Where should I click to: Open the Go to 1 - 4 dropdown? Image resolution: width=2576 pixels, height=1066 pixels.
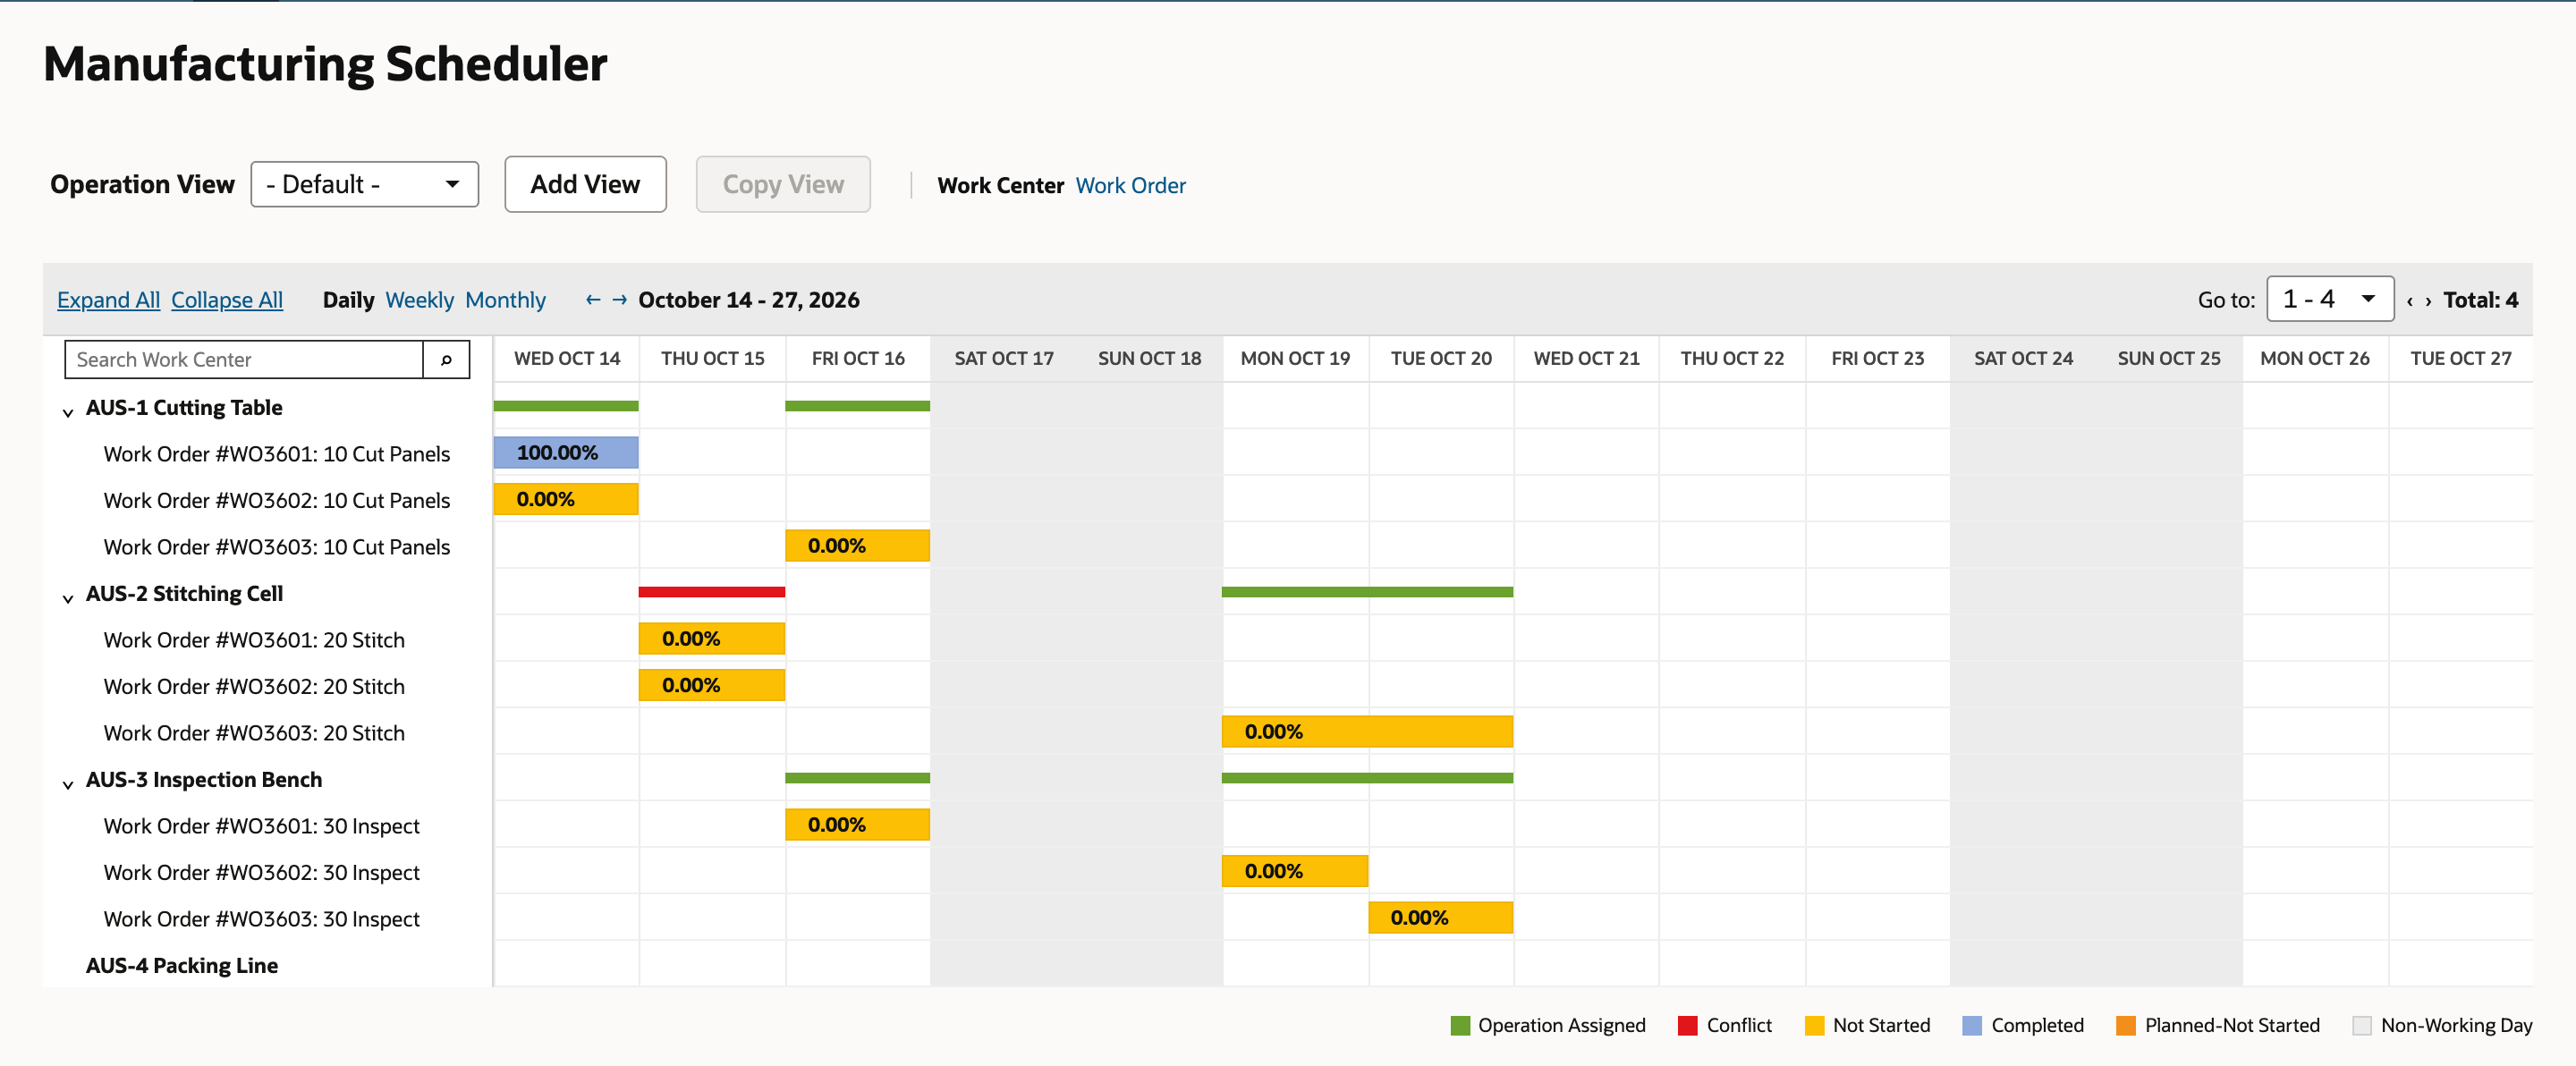pos(2330,299)
